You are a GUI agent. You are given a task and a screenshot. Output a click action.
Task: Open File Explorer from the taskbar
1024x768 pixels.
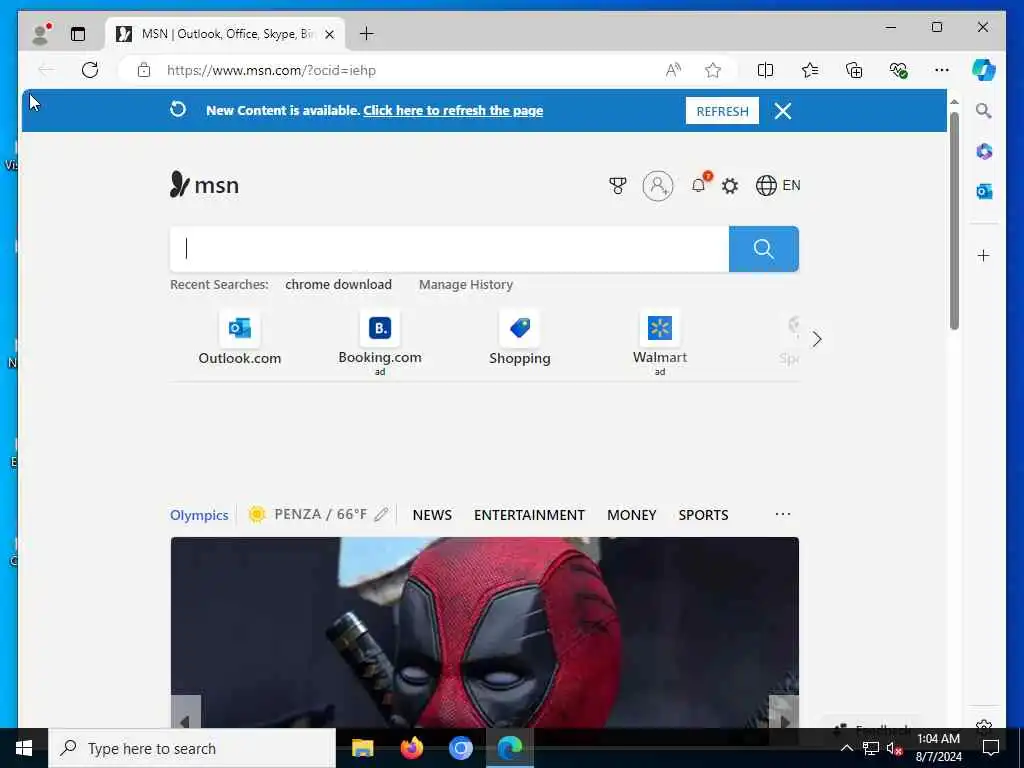[x=362, y=748]
